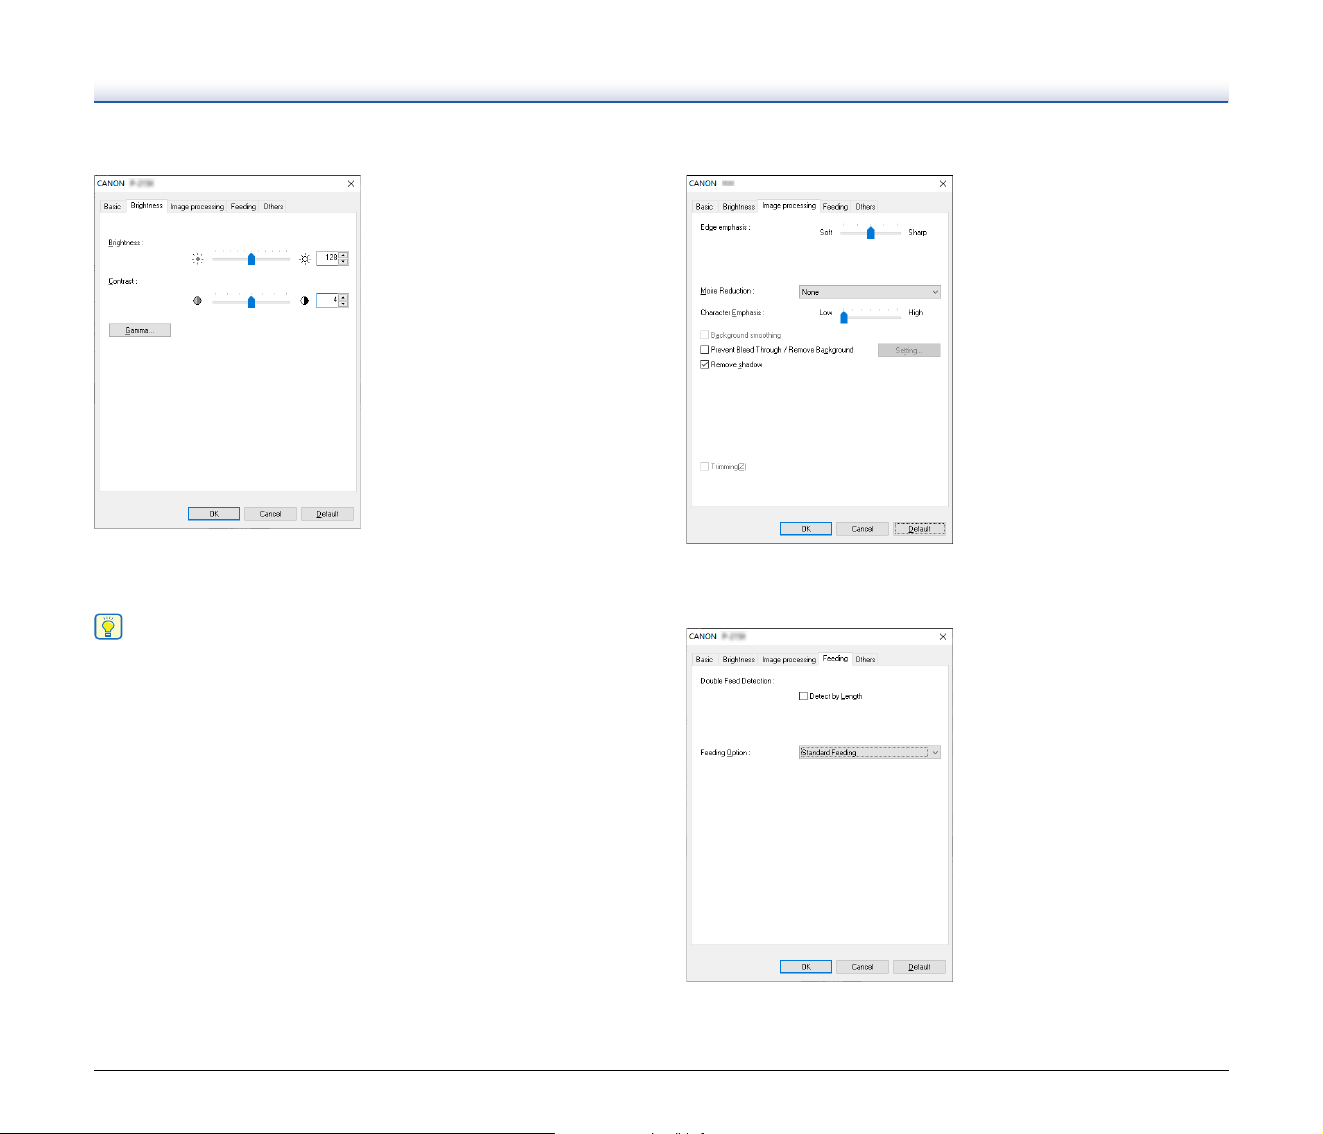Viewport: 1323px width, 1134px height.
Task: Select Brightness tab in Feeding dialog
Action: point(739,660)
